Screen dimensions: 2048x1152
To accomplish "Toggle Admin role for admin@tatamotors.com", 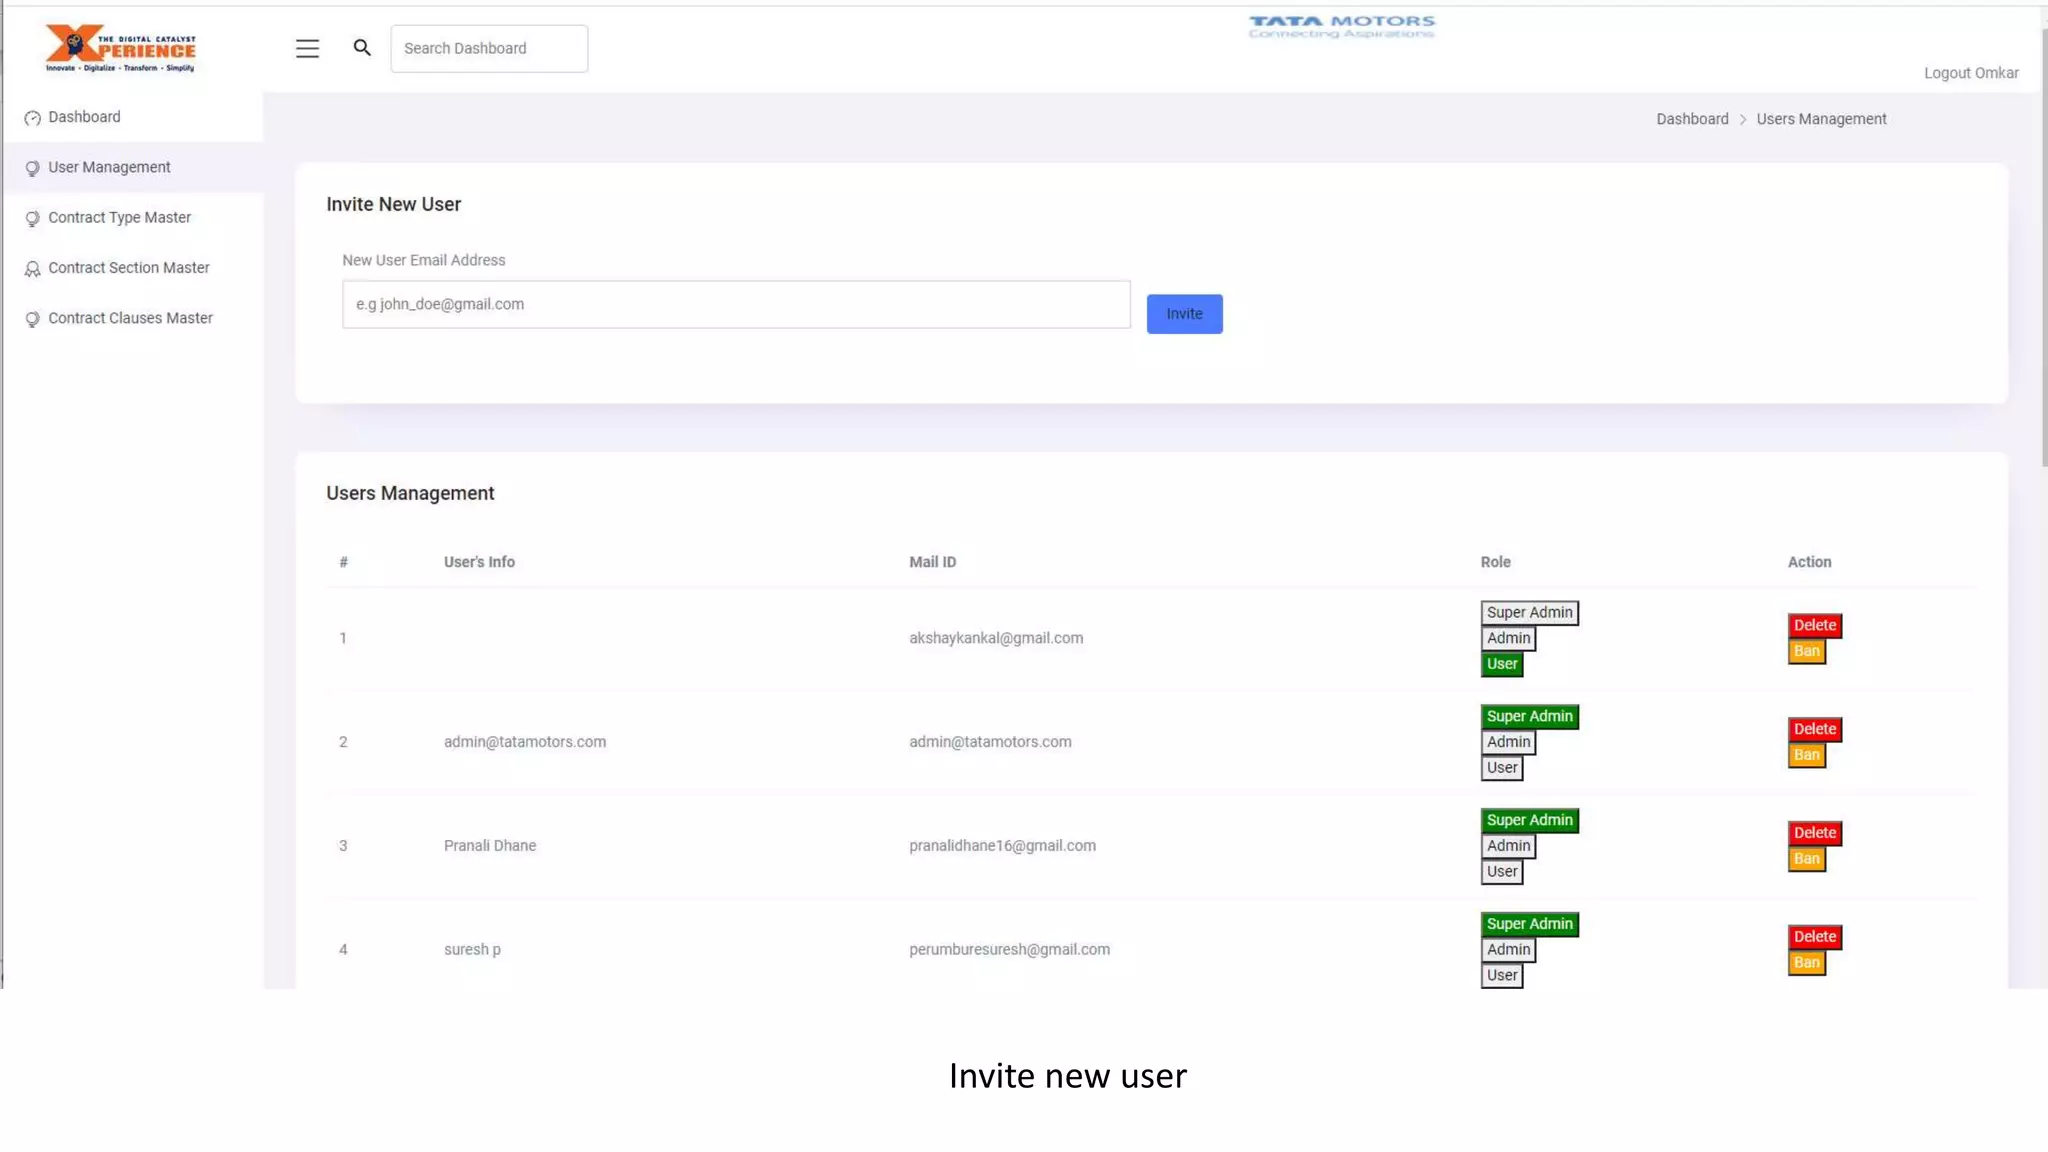I will pyautogui.click(x=1508, y=742).
